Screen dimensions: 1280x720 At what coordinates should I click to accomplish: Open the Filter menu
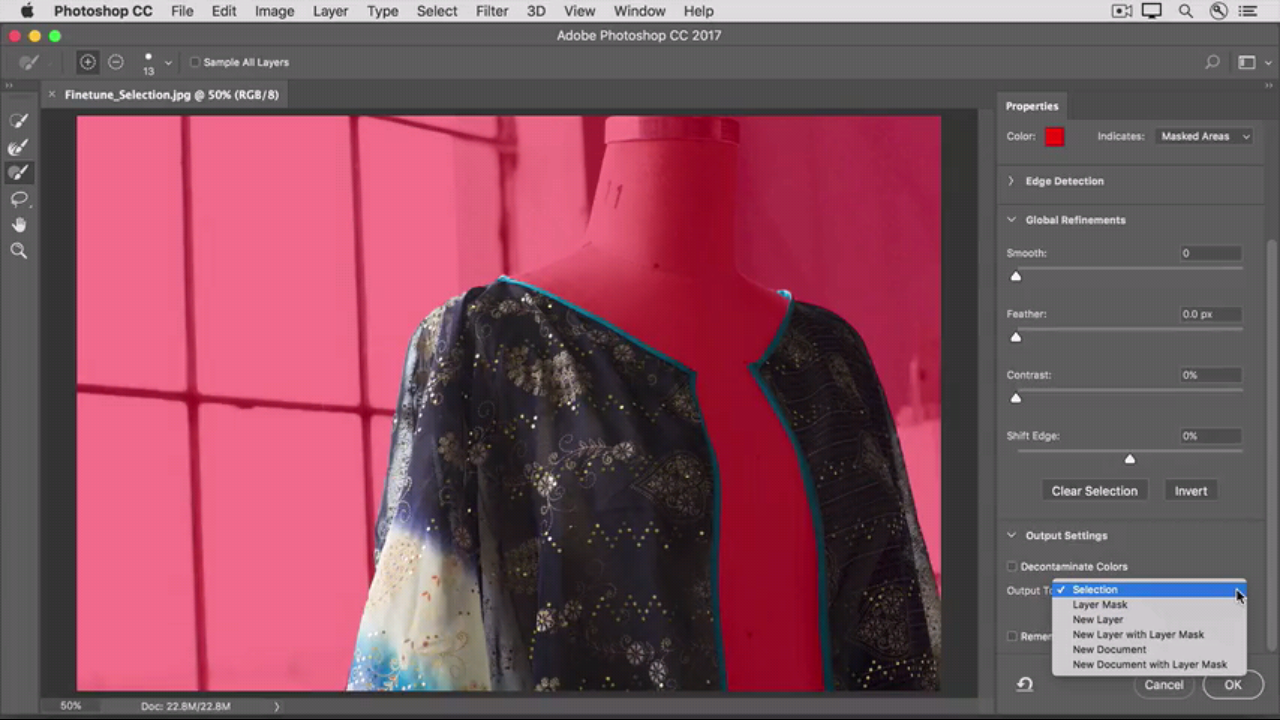(491, 11)
